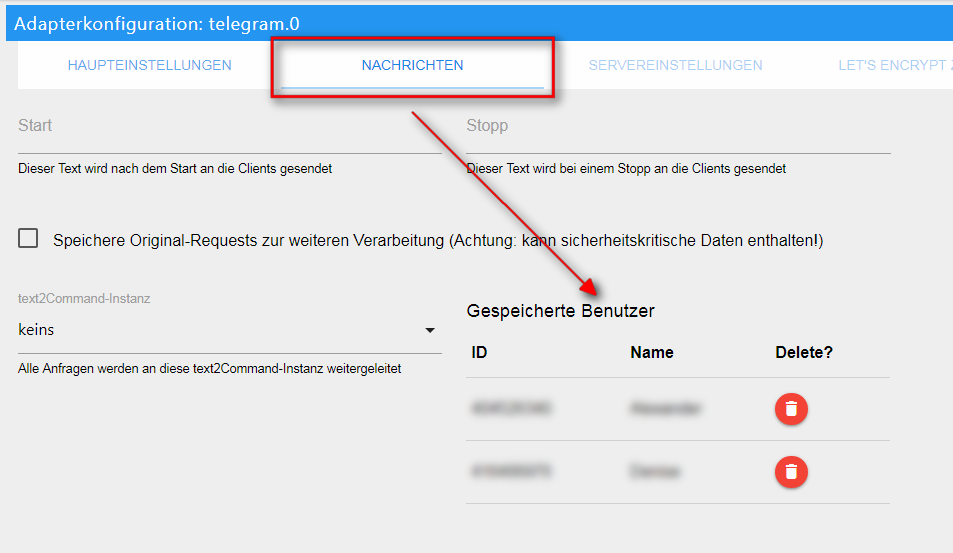This screenshot has height=553, width=953.
Task: Click the Delete? column header
Action: [803, 352]
